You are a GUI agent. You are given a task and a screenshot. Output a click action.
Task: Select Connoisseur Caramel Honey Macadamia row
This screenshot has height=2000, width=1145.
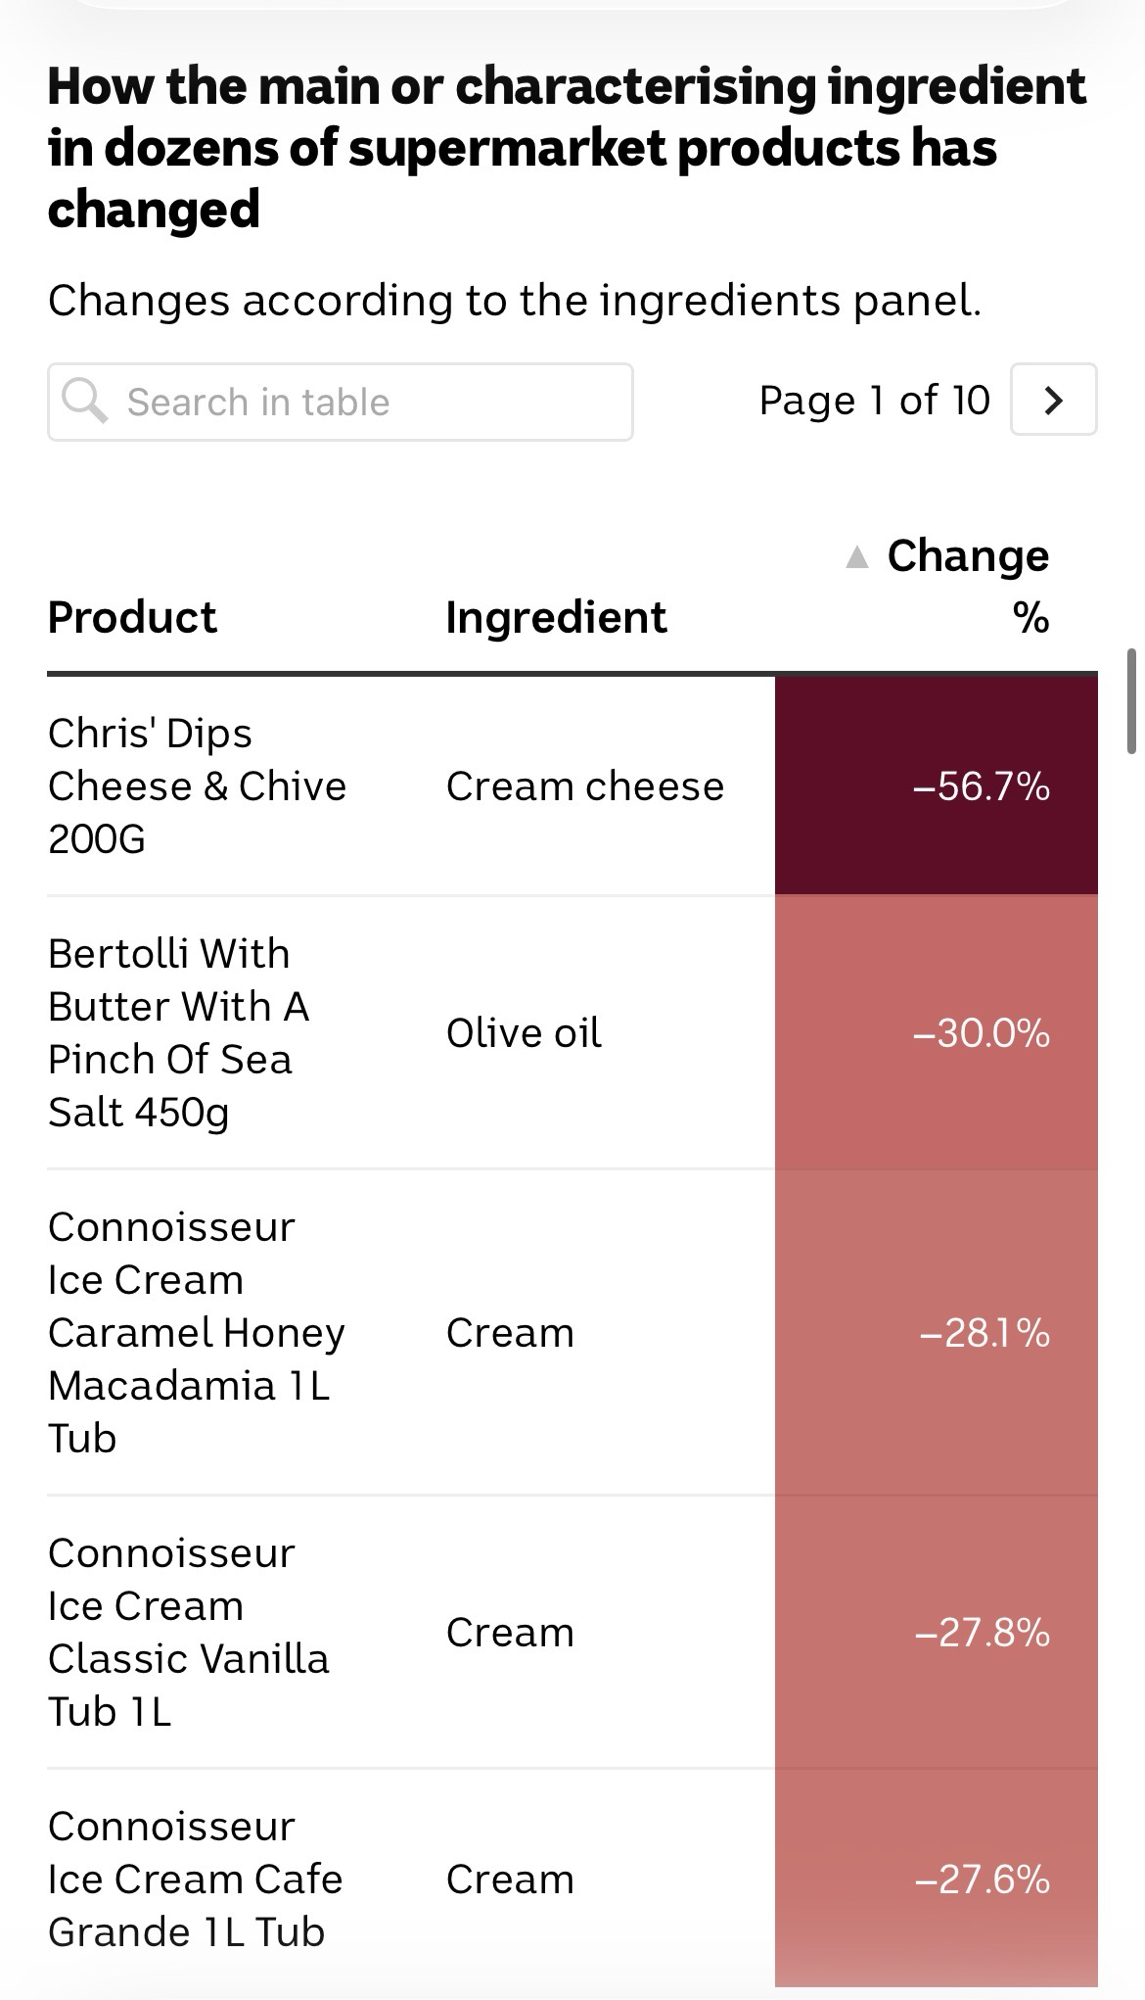click(196, 1333)
